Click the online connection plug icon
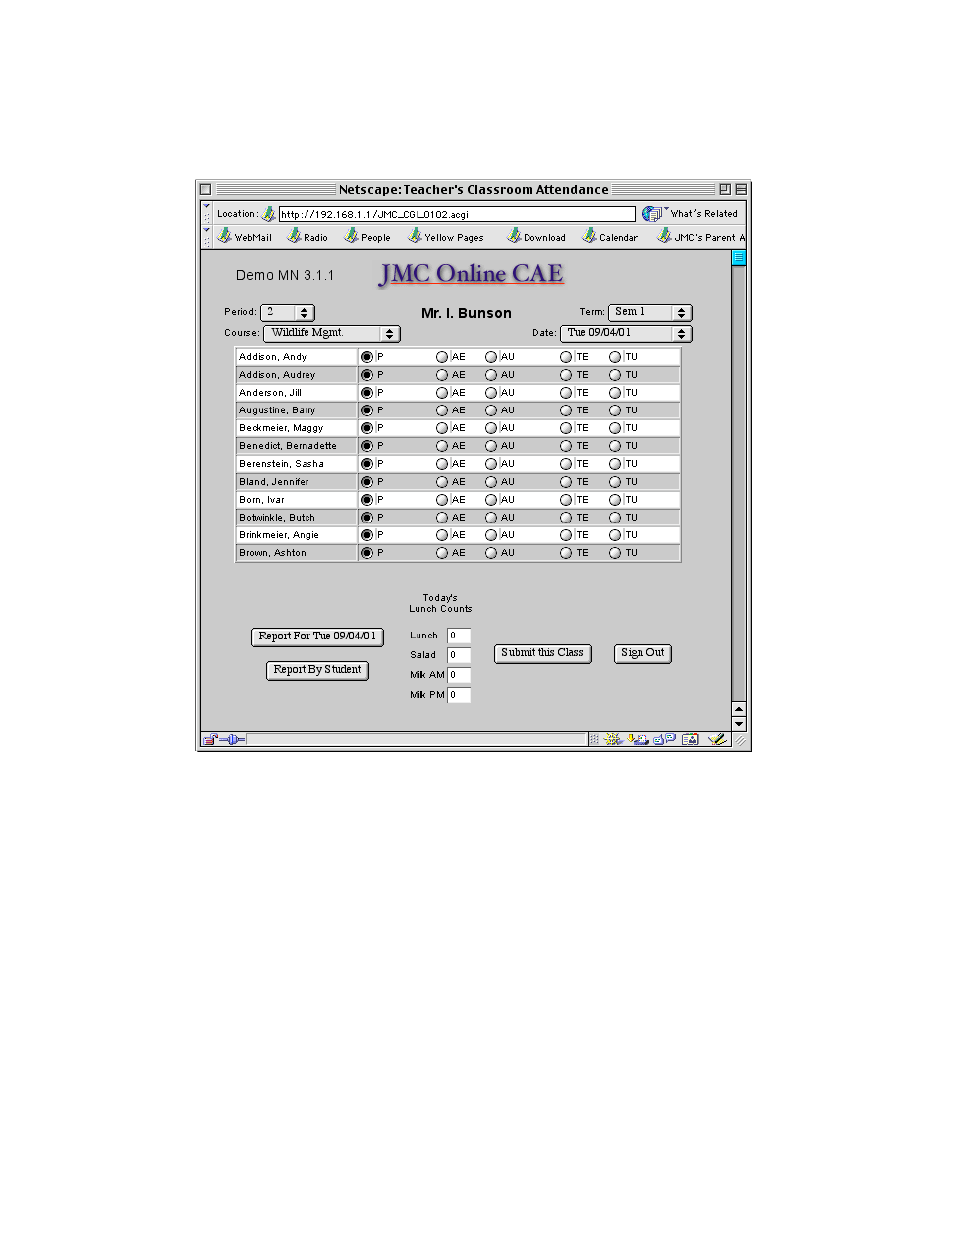The image size is (954, 1235). tap(232, 740)
